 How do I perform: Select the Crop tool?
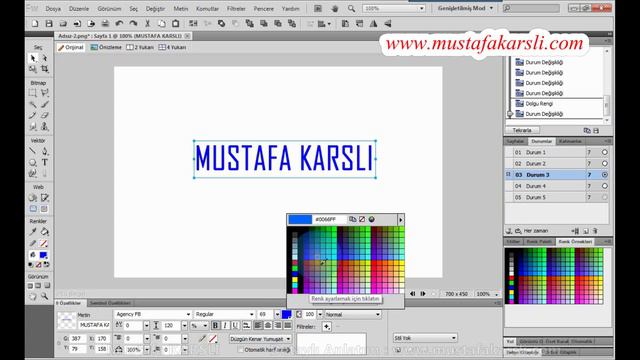click(44, 69)
